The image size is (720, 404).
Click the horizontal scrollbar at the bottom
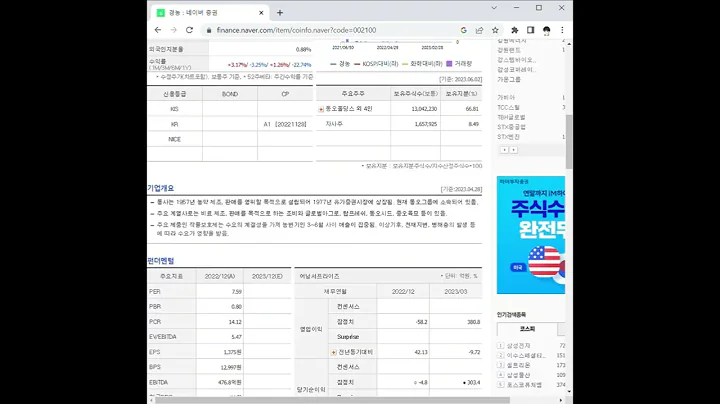tap(332, 400)
